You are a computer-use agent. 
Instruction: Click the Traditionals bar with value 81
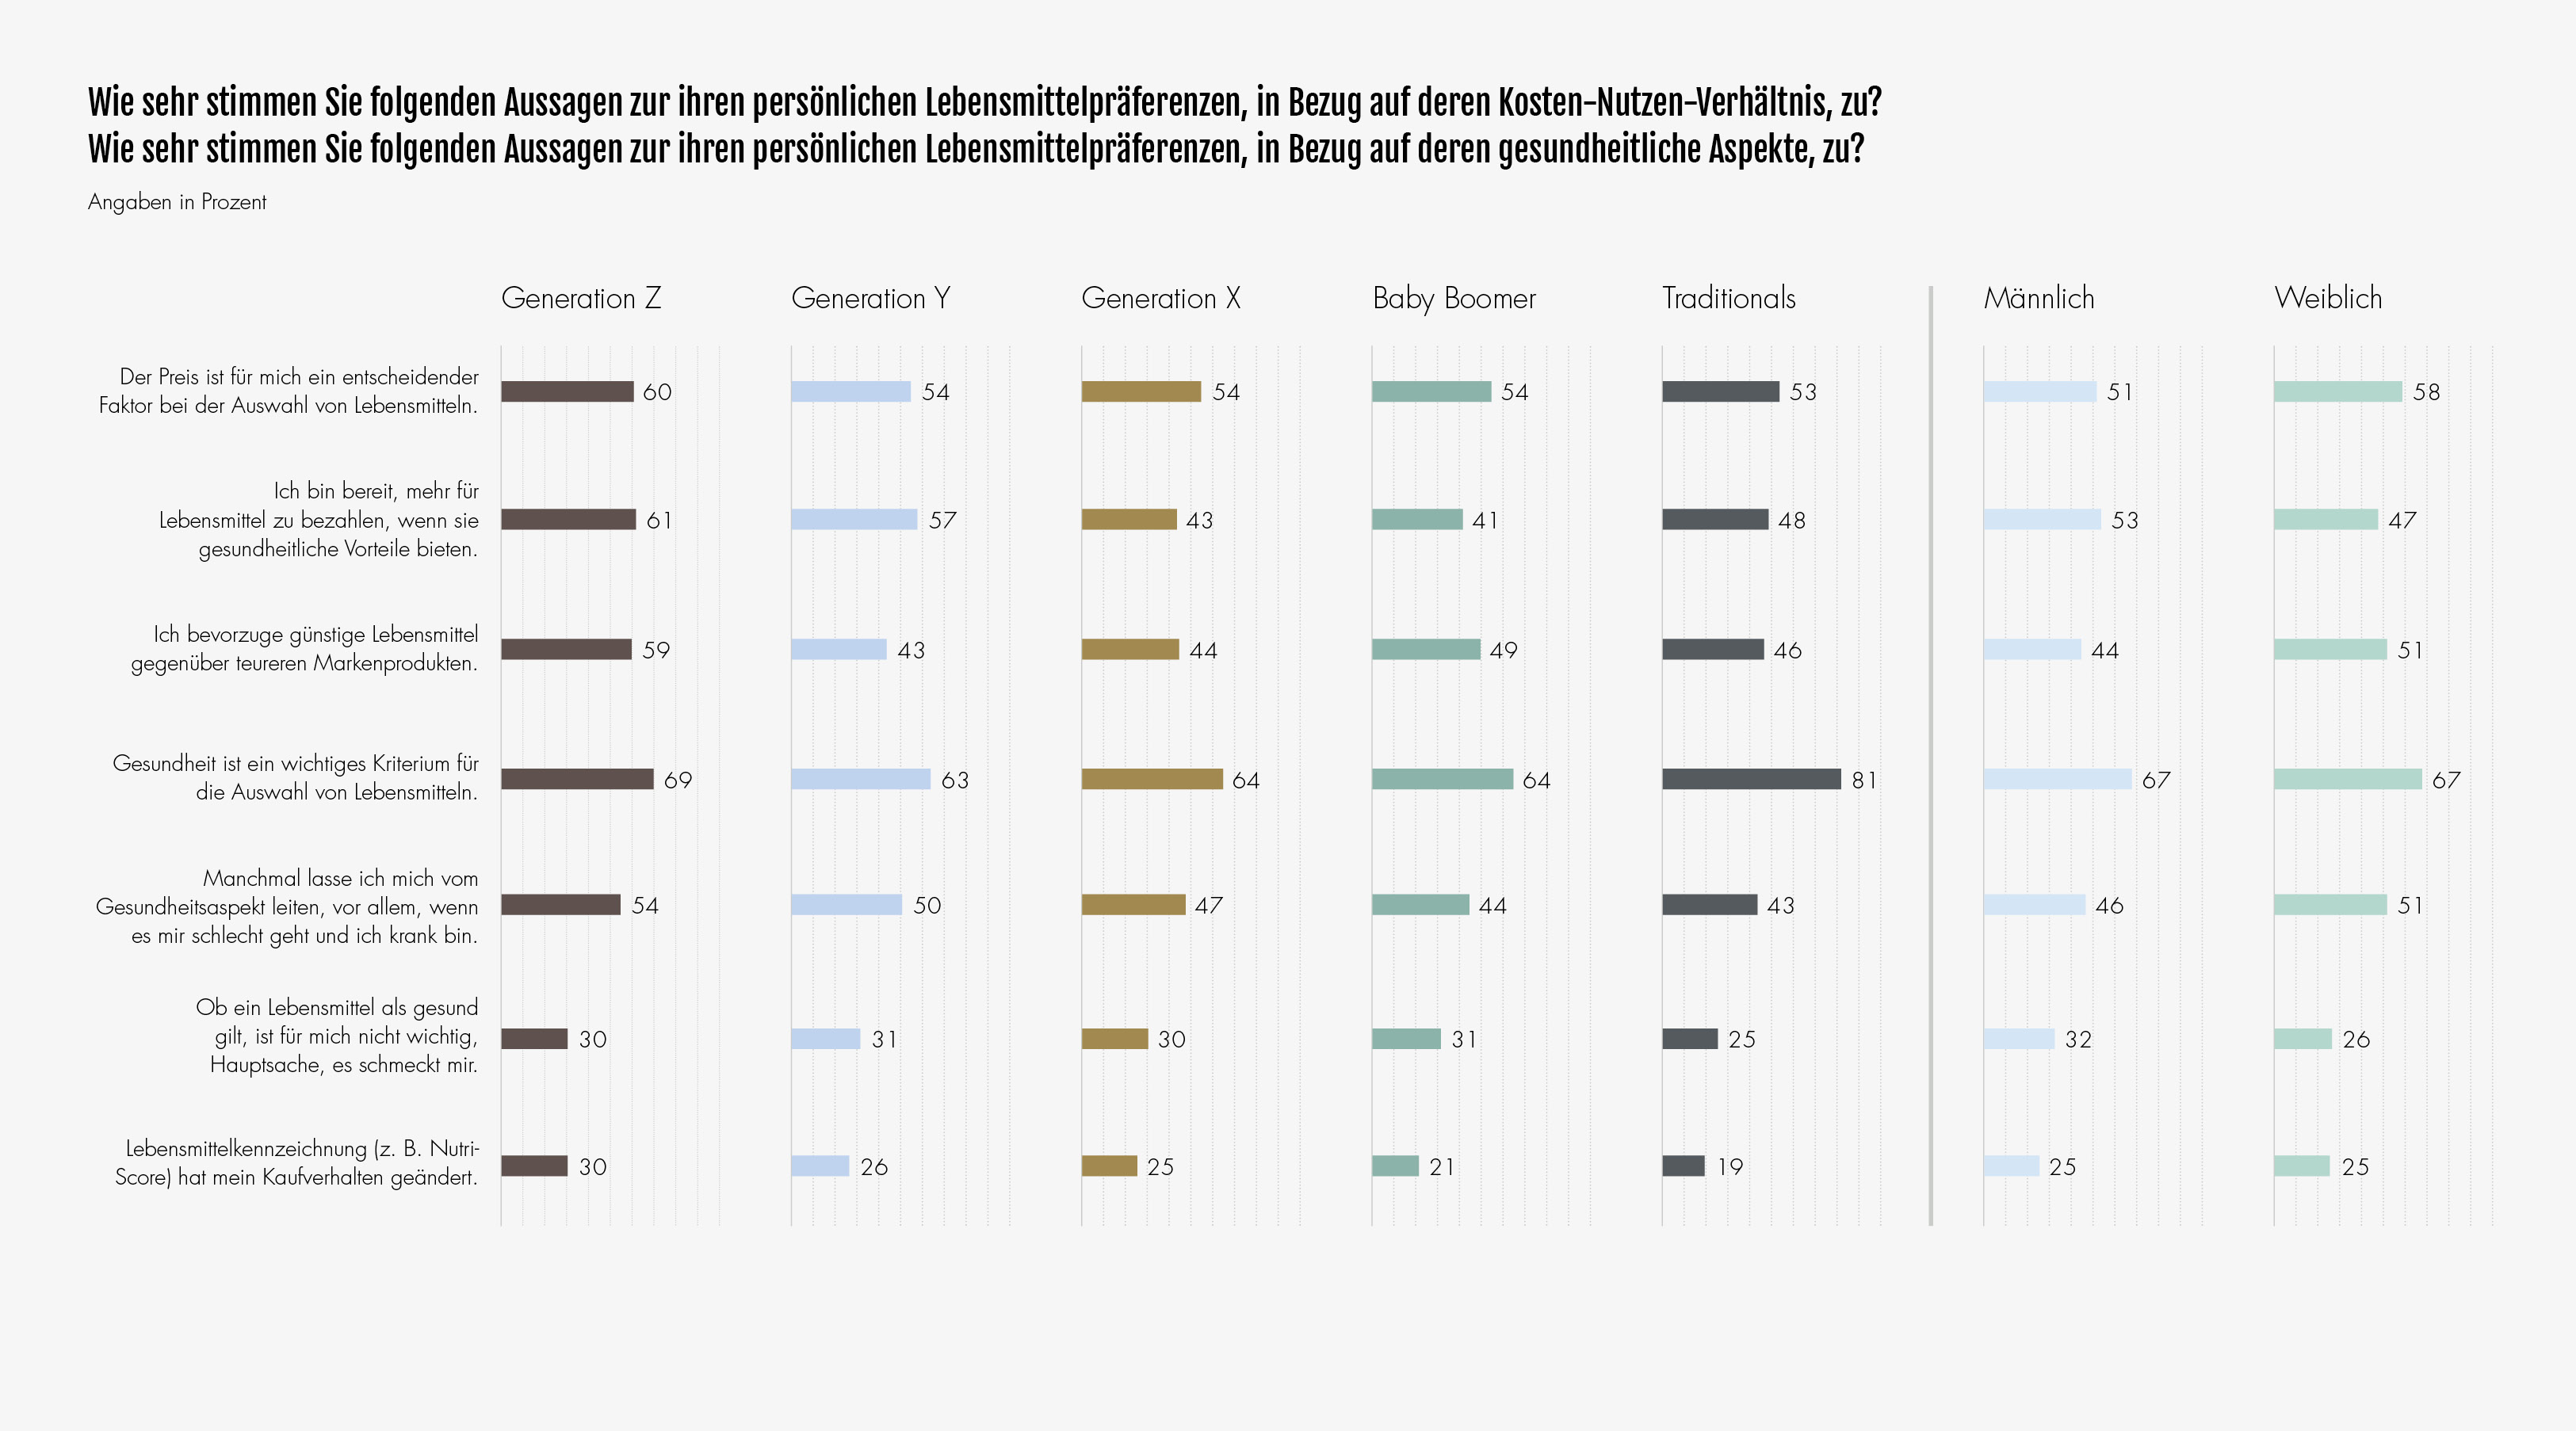[x=1751, y=779]
